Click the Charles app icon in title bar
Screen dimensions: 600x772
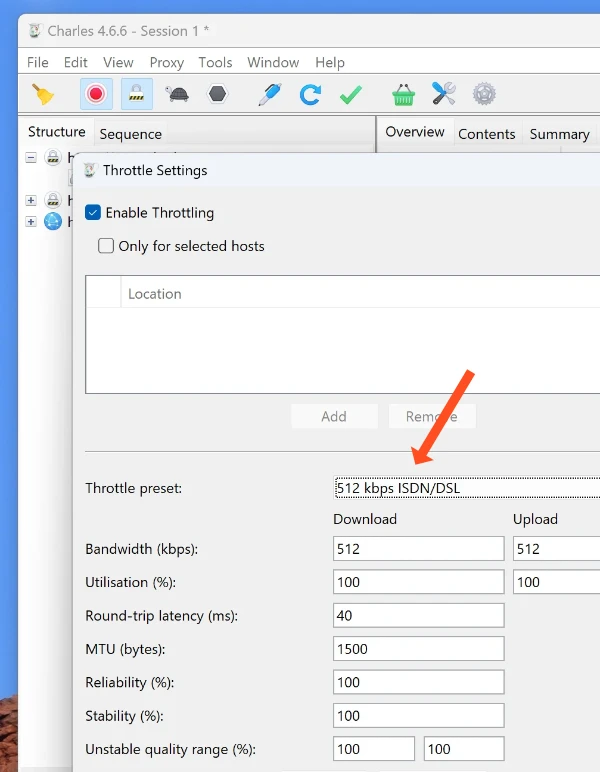(34, 31)
